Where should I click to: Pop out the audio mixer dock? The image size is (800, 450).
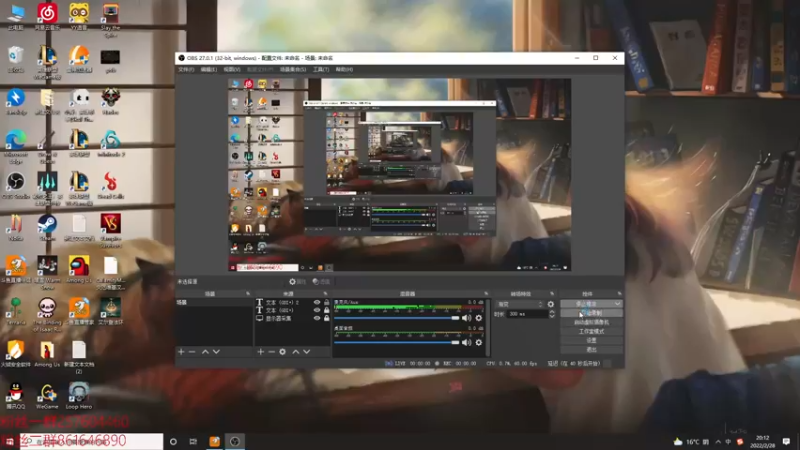486,294
